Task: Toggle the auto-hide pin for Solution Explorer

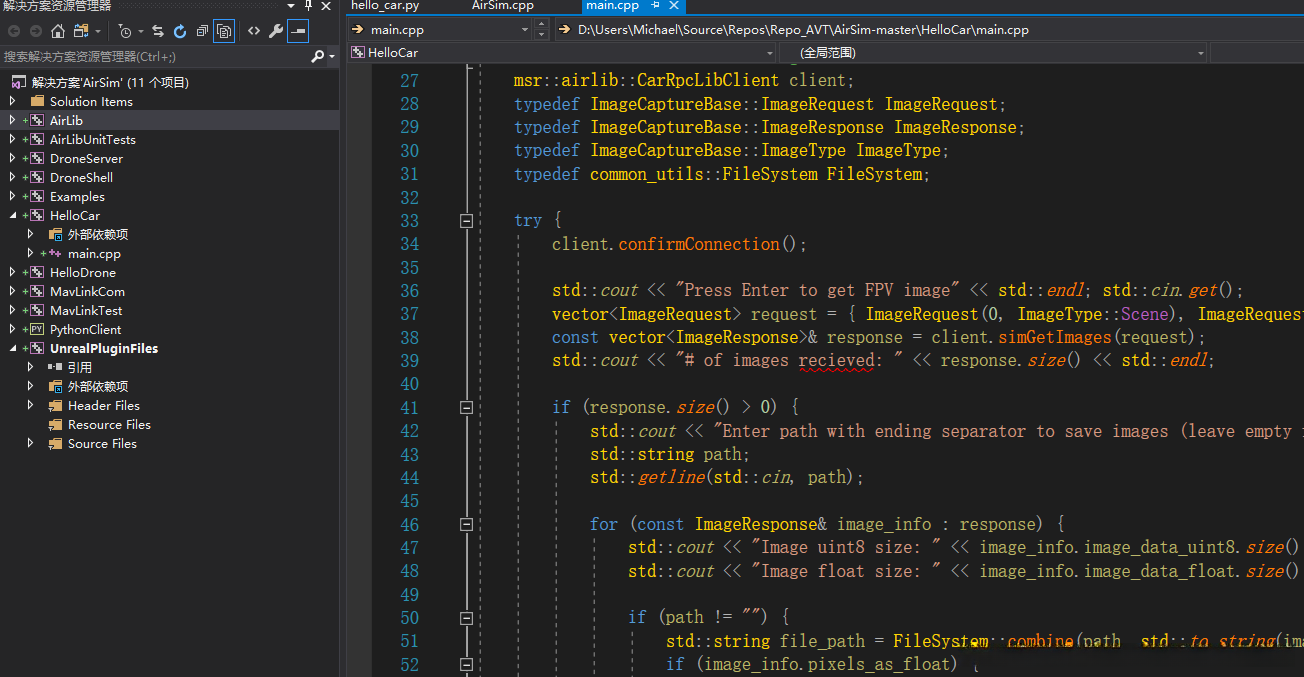Action: click(x=308, y=6)
